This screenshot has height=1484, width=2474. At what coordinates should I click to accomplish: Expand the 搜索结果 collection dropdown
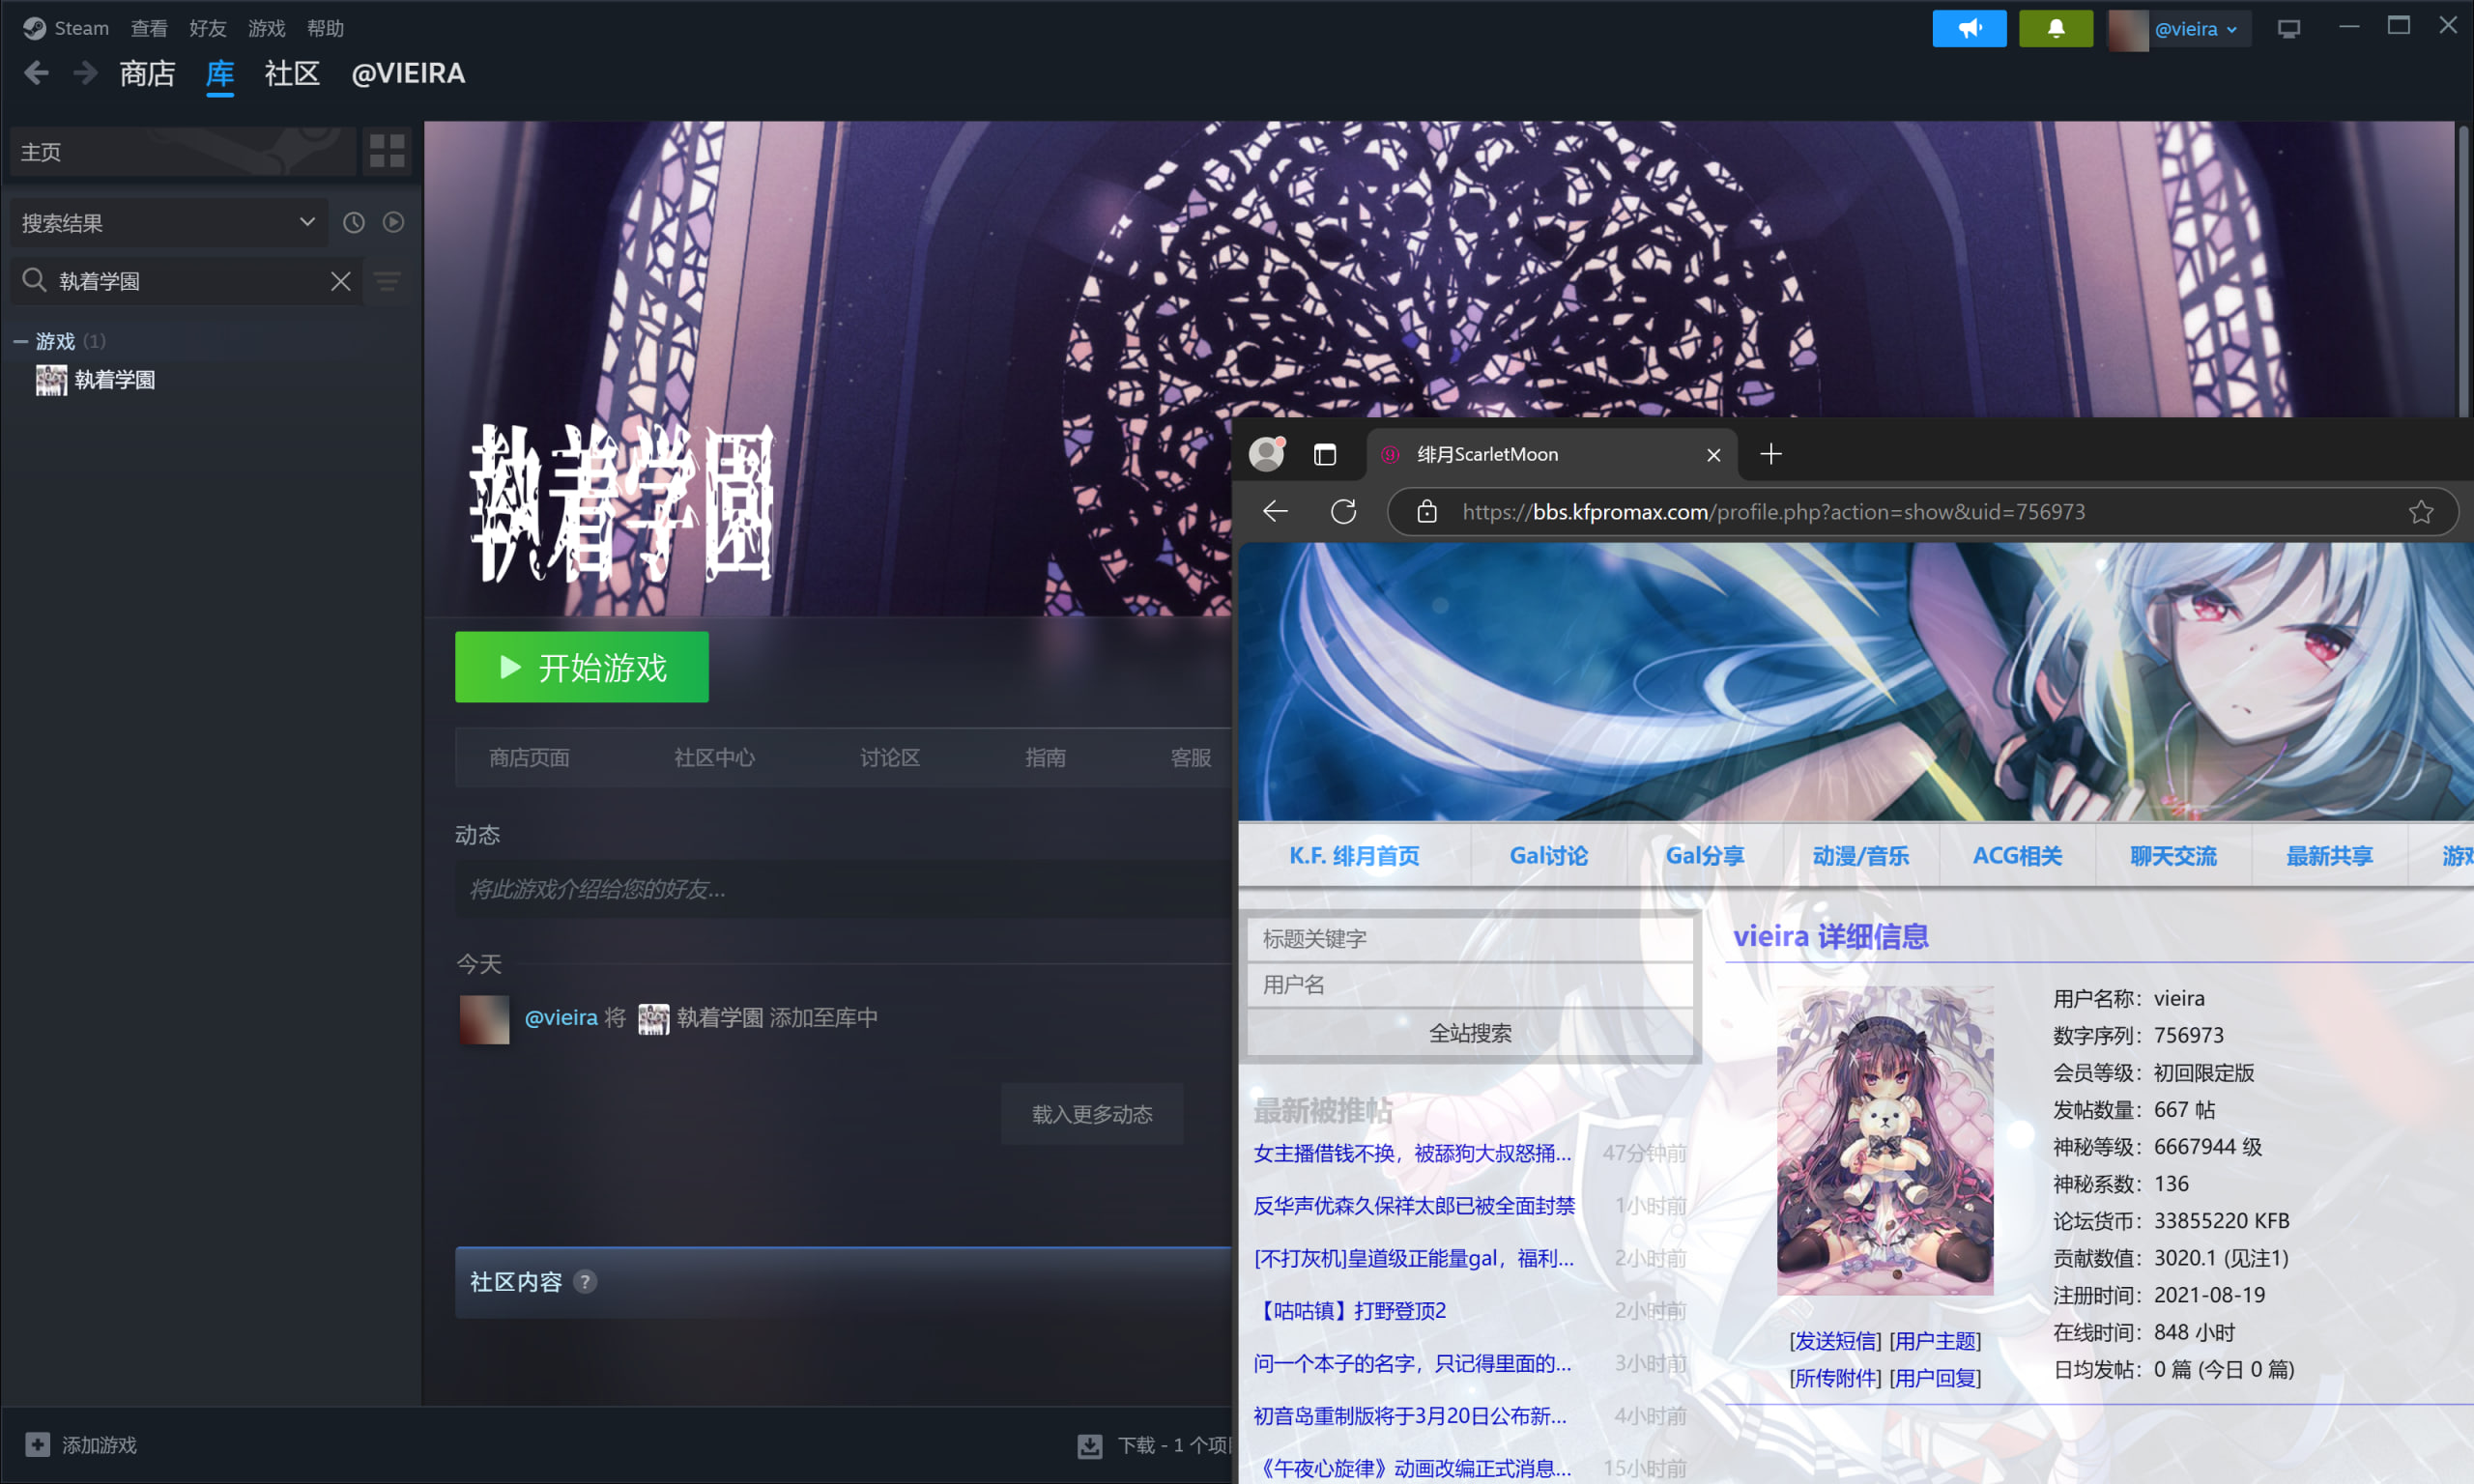(307, 222)
